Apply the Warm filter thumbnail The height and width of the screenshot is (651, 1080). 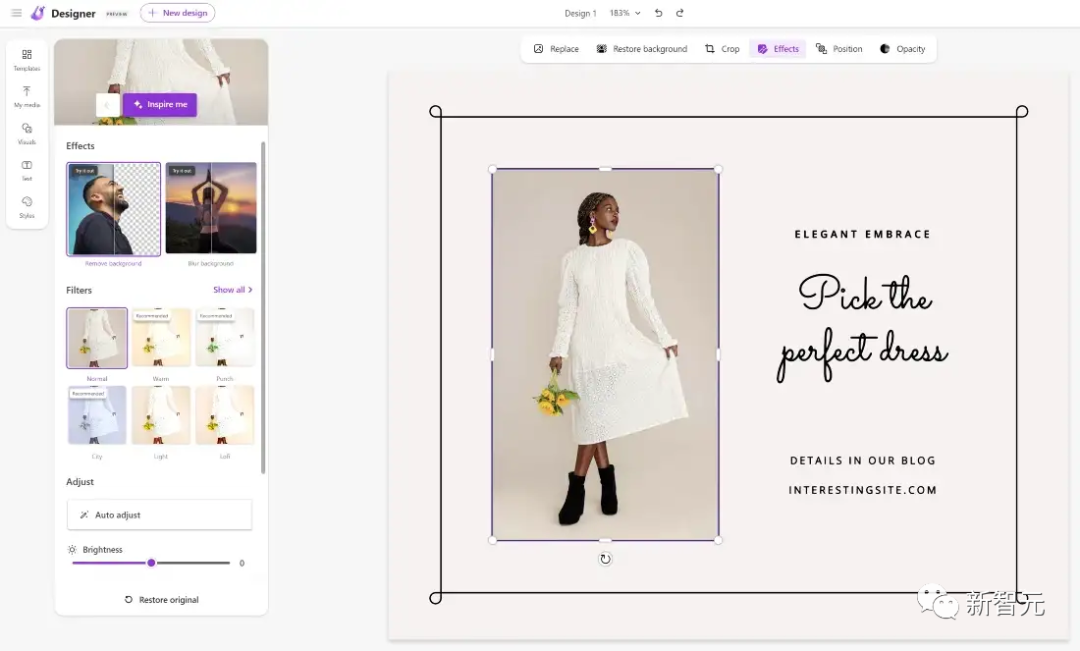(x=161, y=338)
